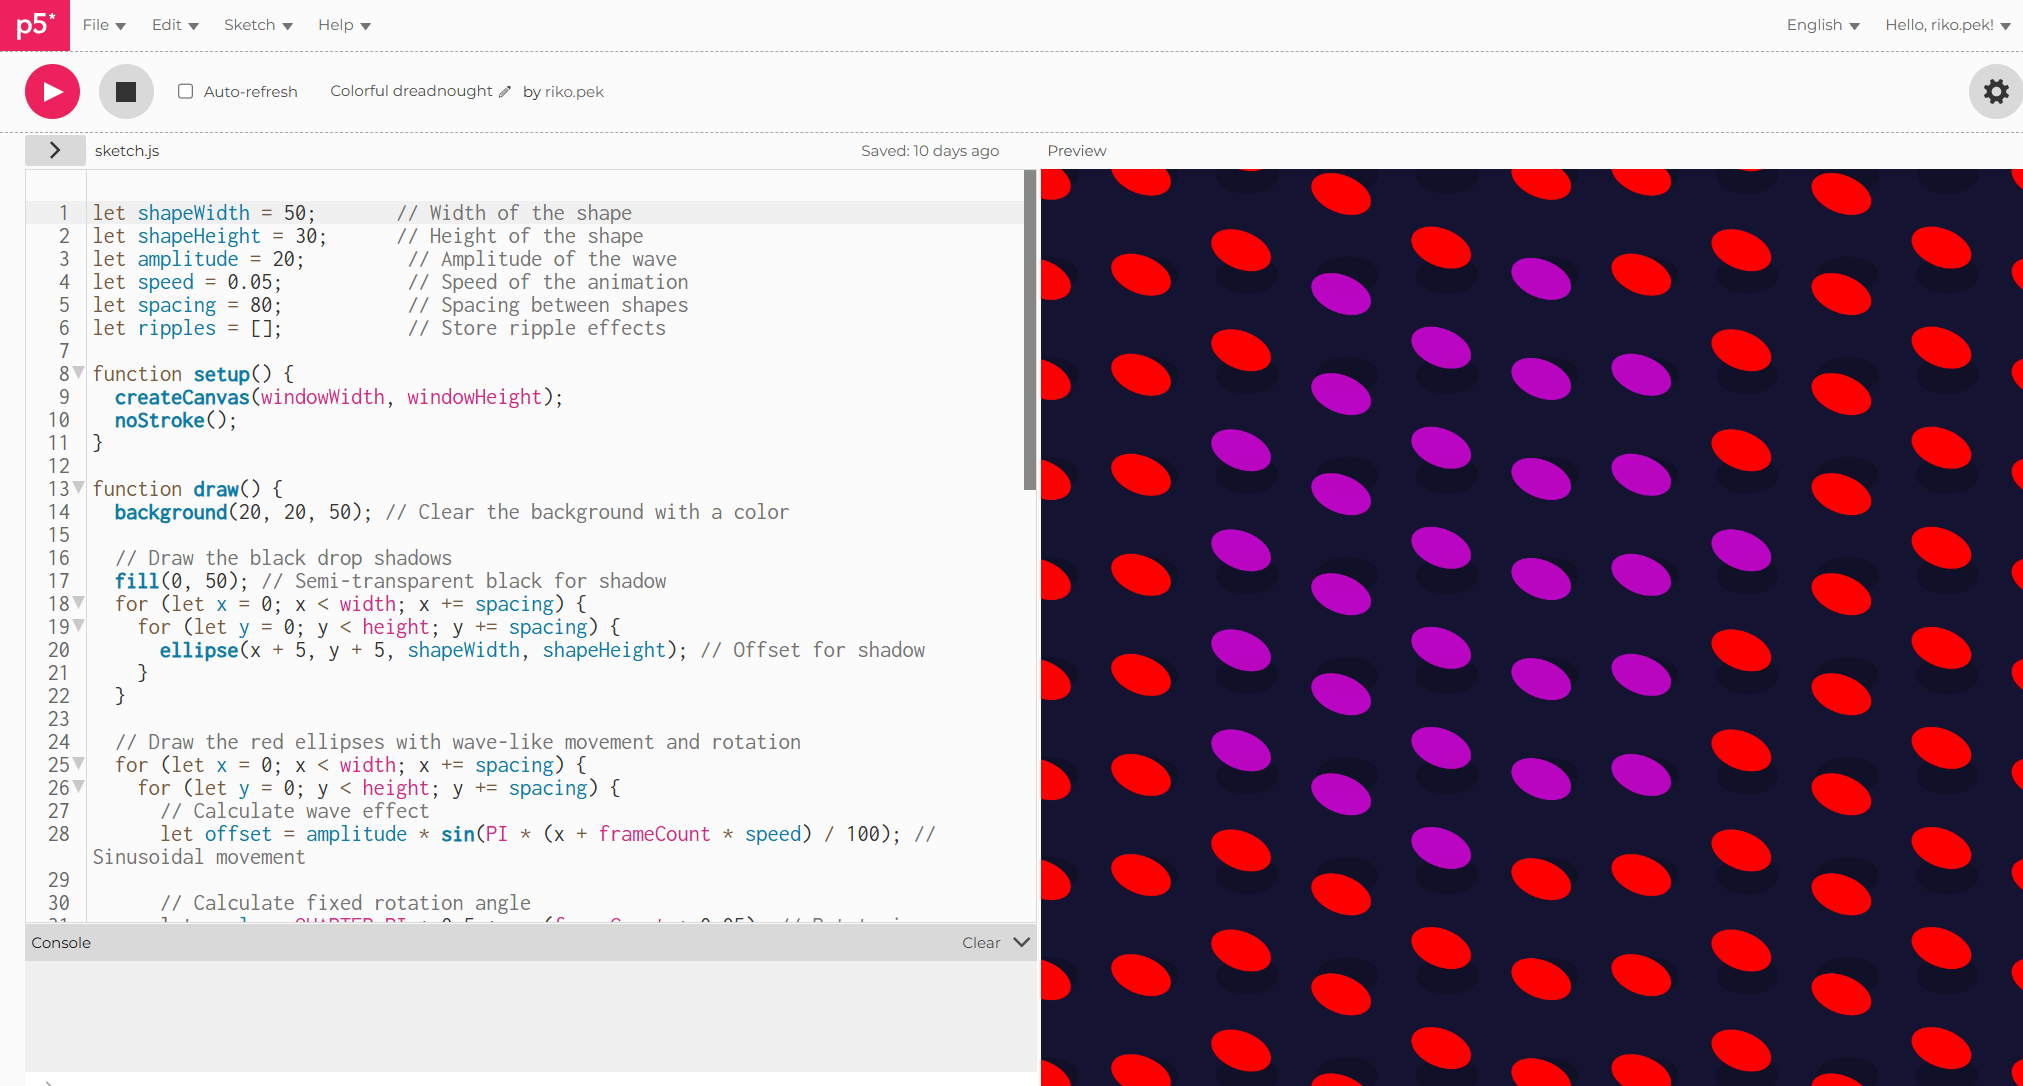Run the sketch with the Play button
2023x1086 pixels.
[x=52, y=92]
